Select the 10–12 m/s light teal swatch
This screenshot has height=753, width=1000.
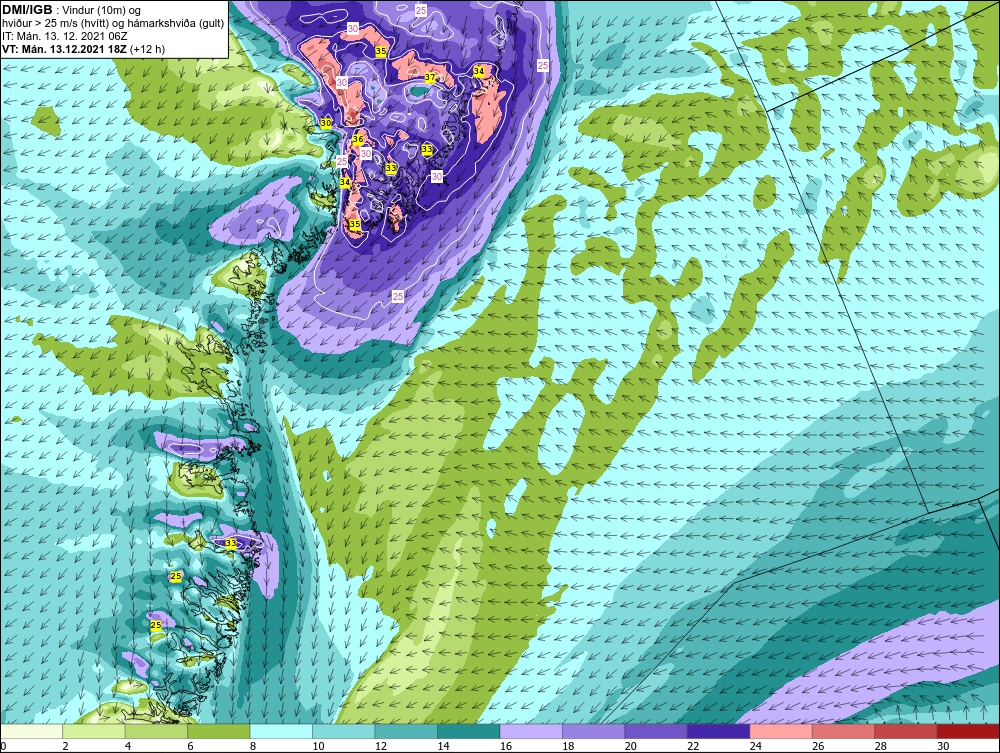point(344,731)
